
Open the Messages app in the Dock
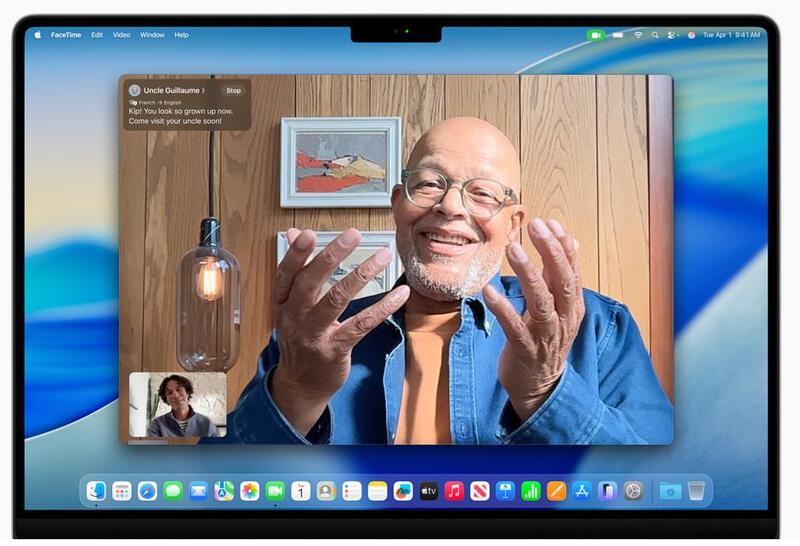click(x=173, y=491)
